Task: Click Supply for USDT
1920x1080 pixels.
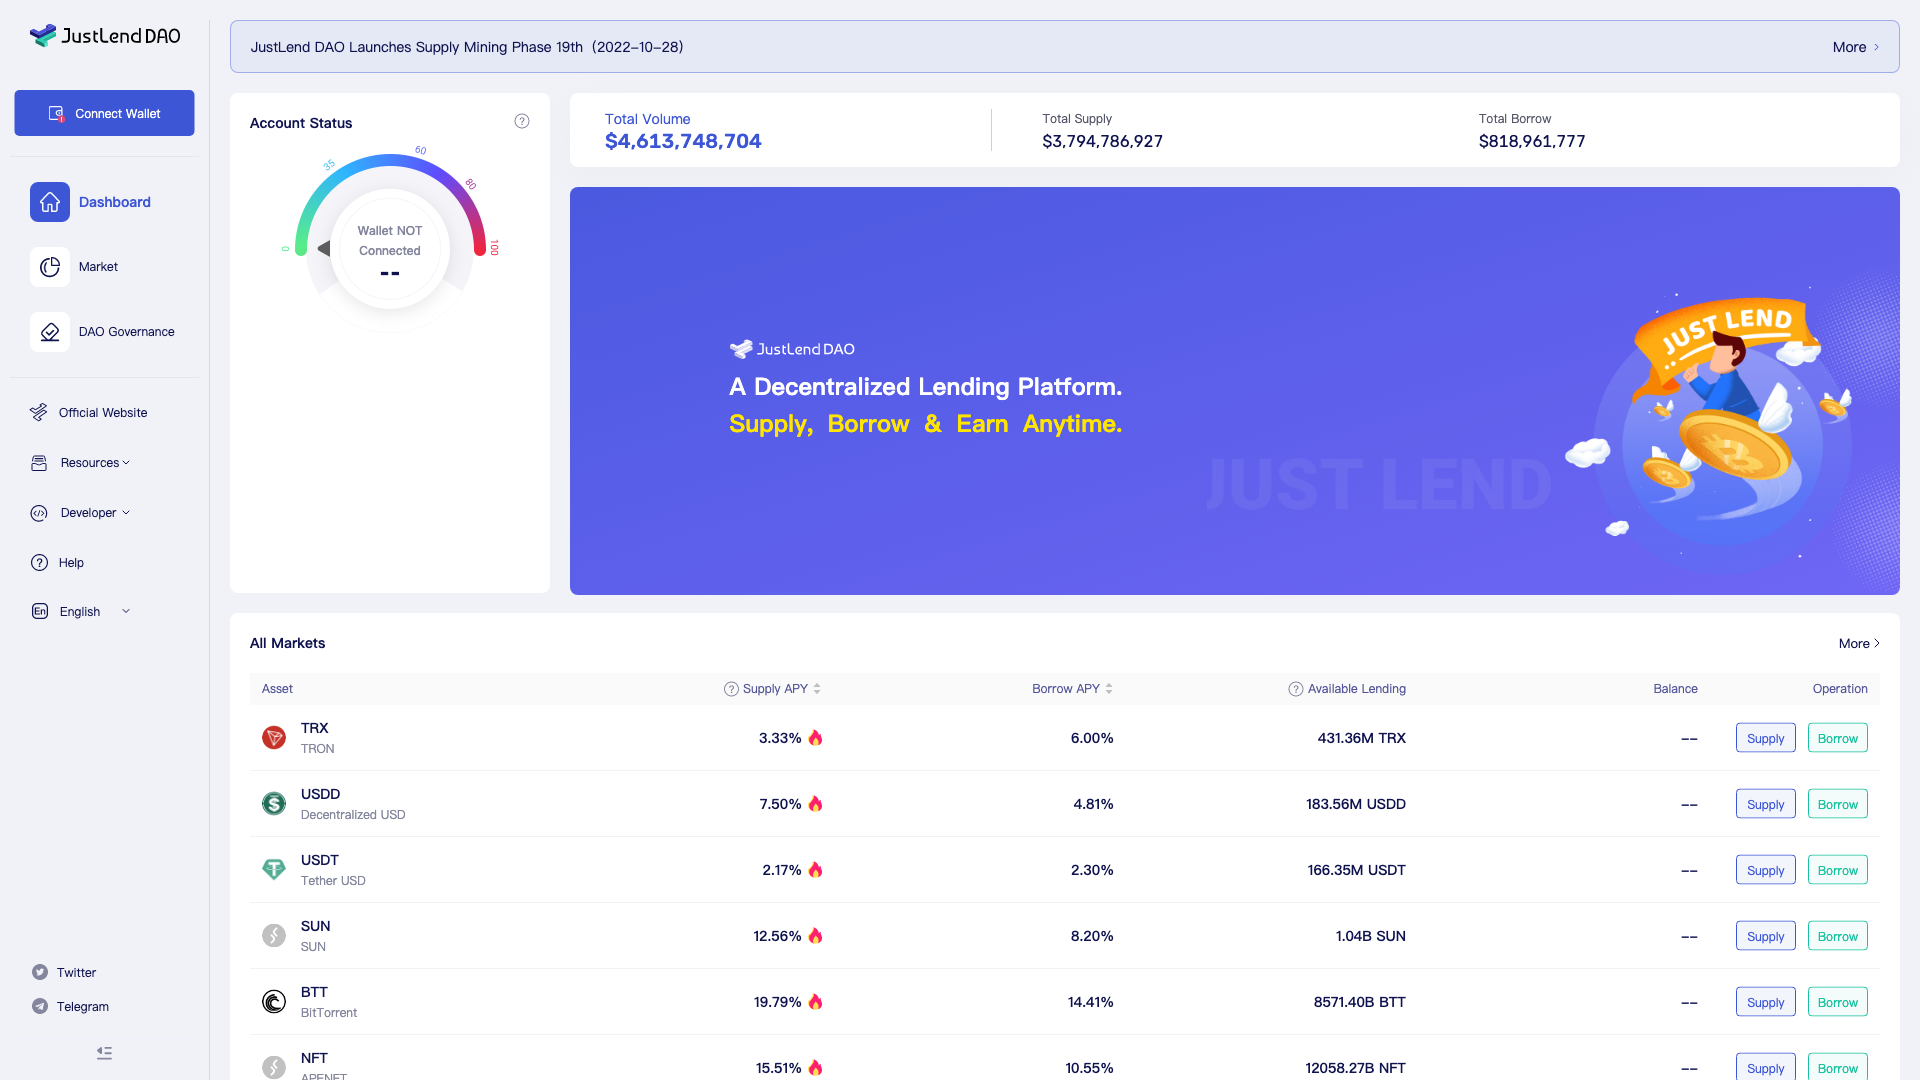Action: pyautogui.click(x=1765, y=870)
